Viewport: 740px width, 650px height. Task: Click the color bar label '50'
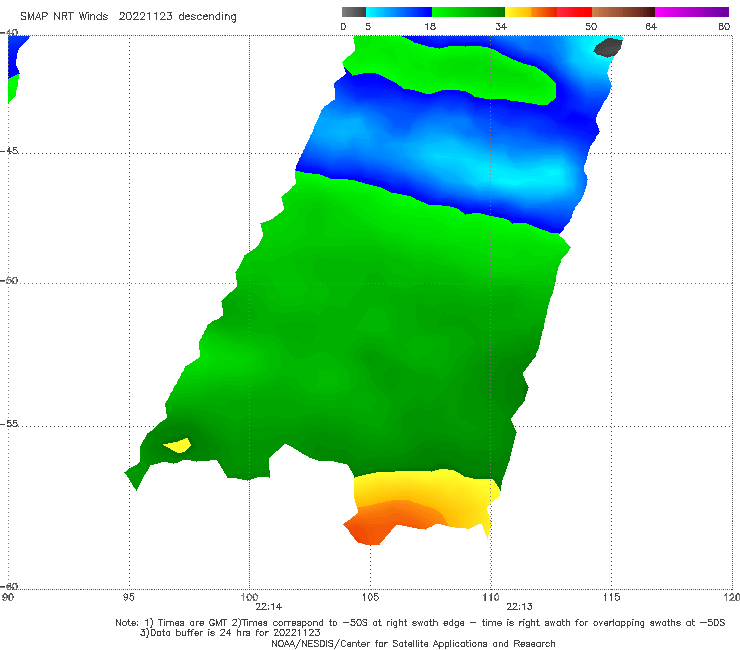pyautogui.click(x=591, y=26)
